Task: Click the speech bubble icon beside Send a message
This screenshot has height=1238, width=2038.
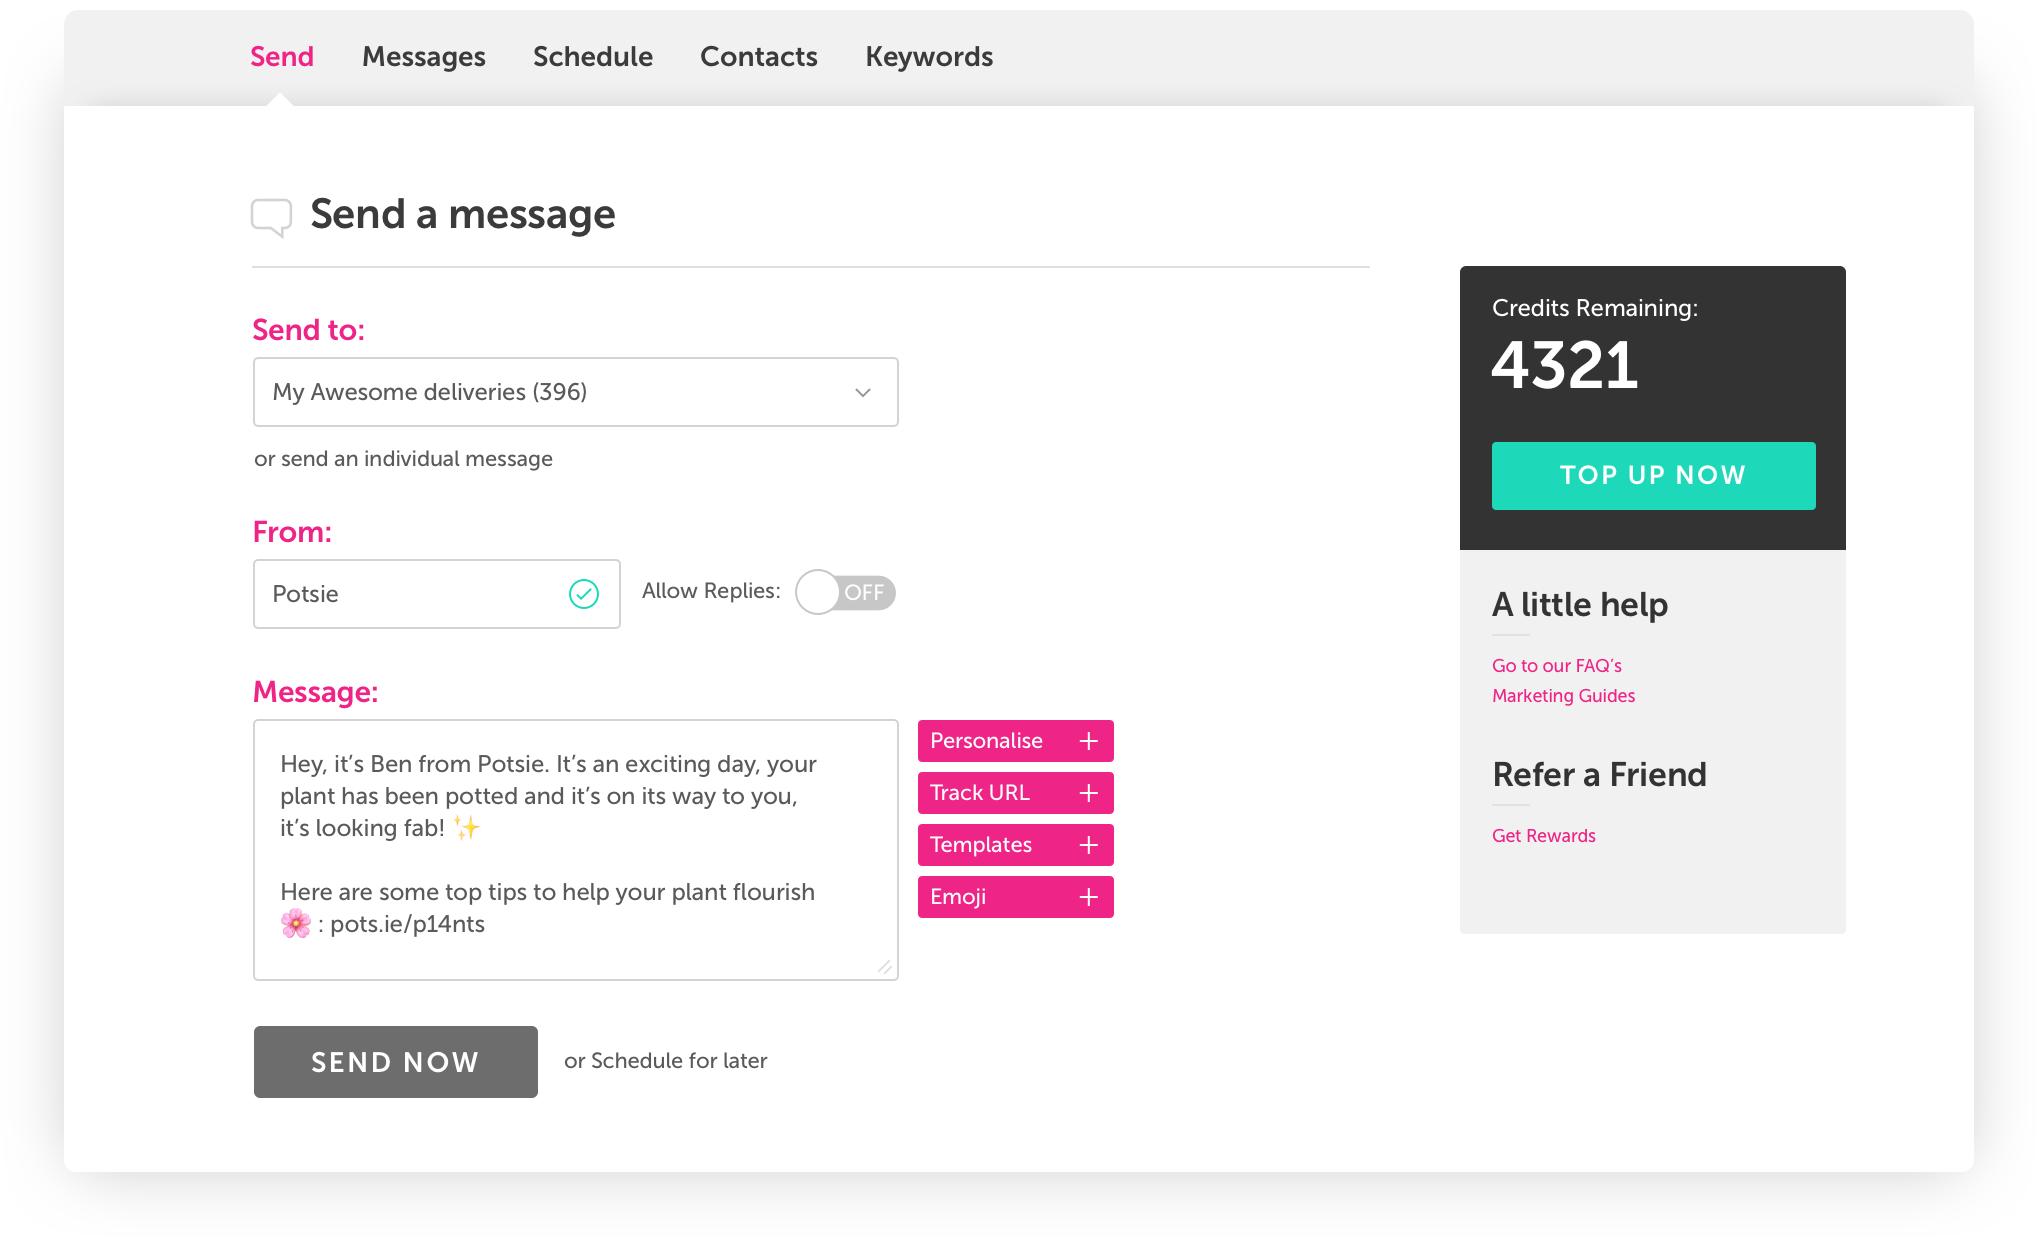Action: [x=272, y=215]
